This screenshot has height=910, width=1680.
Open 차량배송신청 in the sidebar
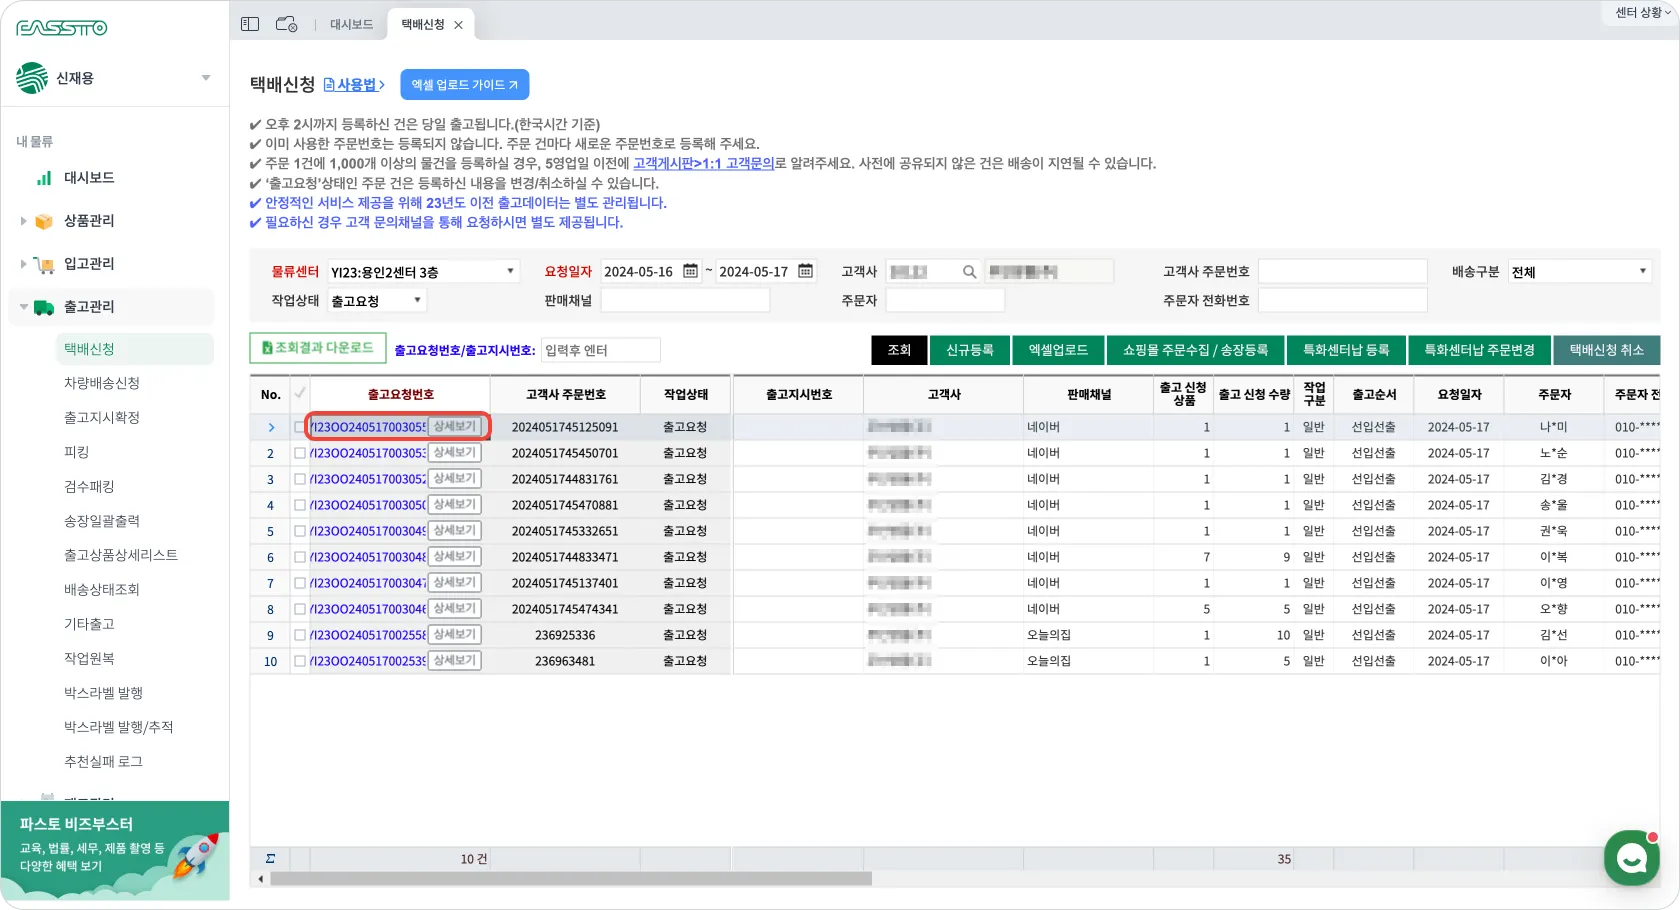pyautogui.click(x=102, y=383)
